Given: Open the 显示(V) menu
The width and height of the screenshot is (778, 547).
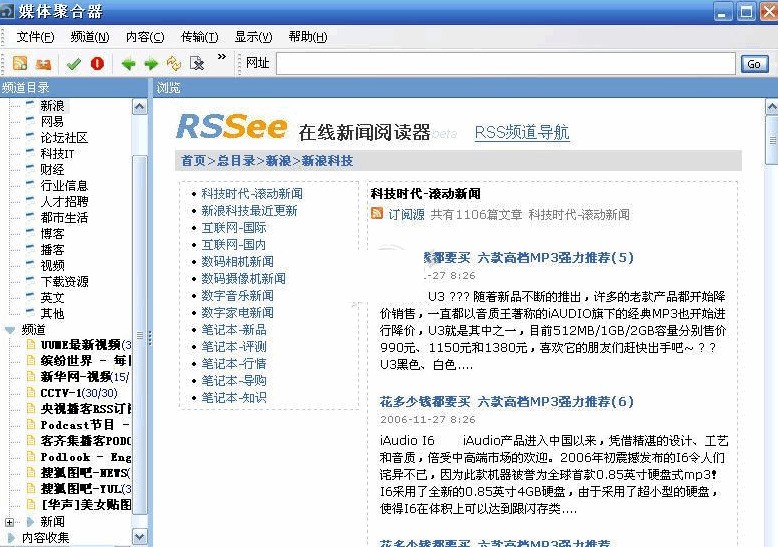Looking at the screenshot, I should 254,37.
